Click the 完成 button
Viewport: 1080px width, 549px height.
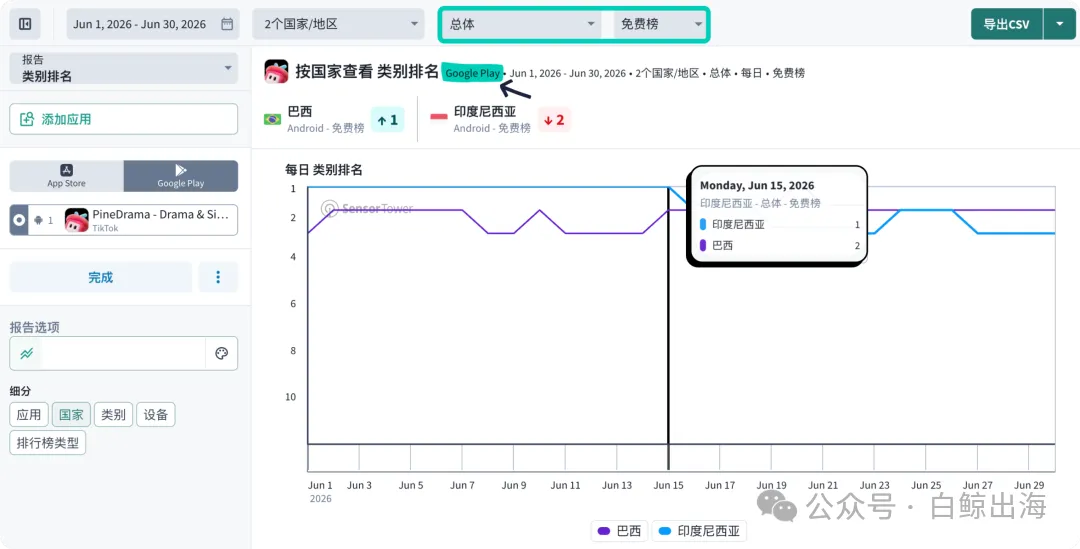101,277
